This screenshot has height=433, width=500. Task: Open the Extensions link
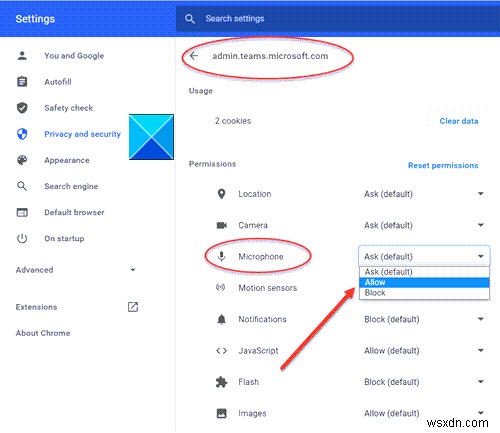pyautogui.click(x=36, y=307)
